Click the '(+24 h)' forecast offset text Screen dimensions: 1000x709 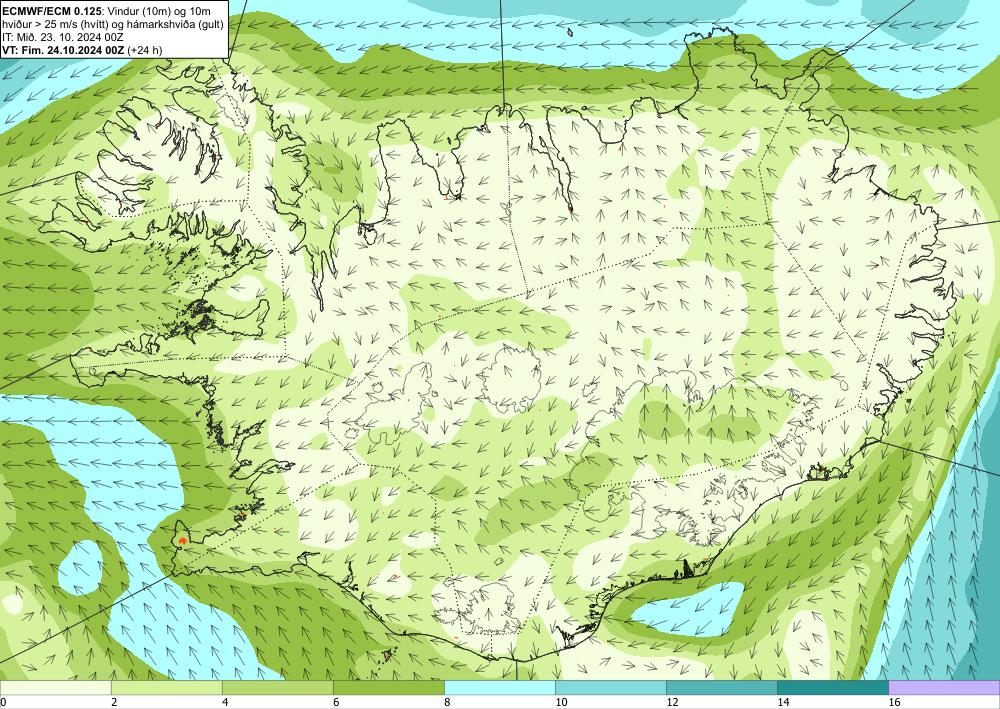pyautogui.click(x=145, y=50)
